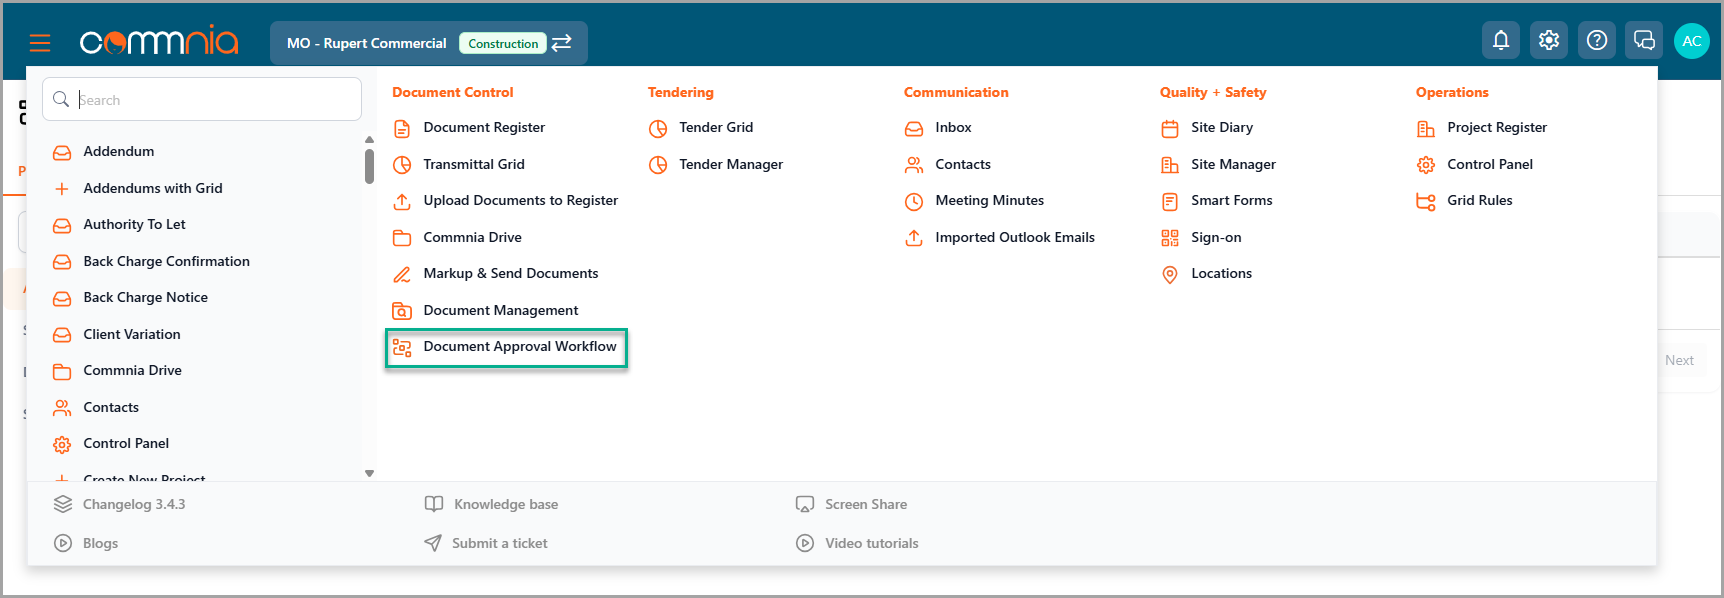The image size is (1724, 598).
Task: Click the Tendering heading
Action: coord(681,92)
